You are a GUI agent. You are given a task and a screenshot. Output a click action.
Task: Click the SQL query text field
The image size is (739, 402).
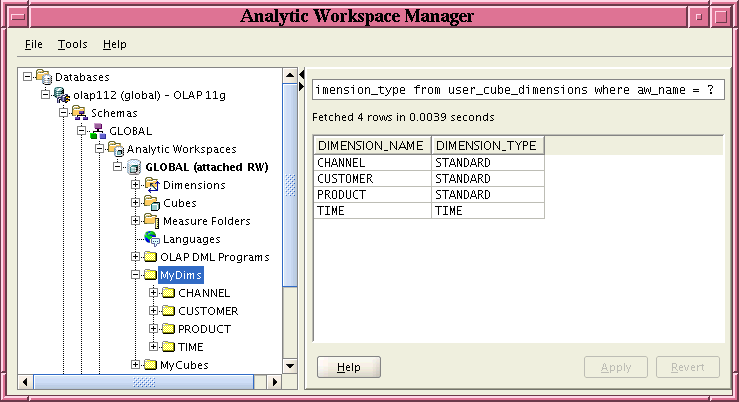point(518,90)
